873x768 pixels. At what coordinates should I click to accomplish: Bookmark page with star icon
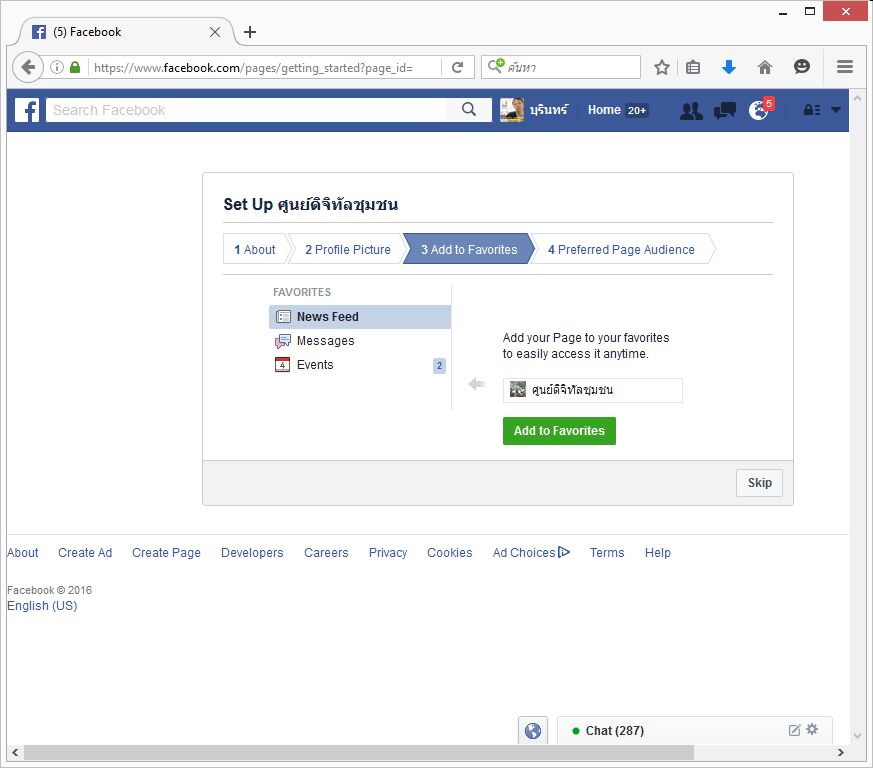(x=662, y=67)
